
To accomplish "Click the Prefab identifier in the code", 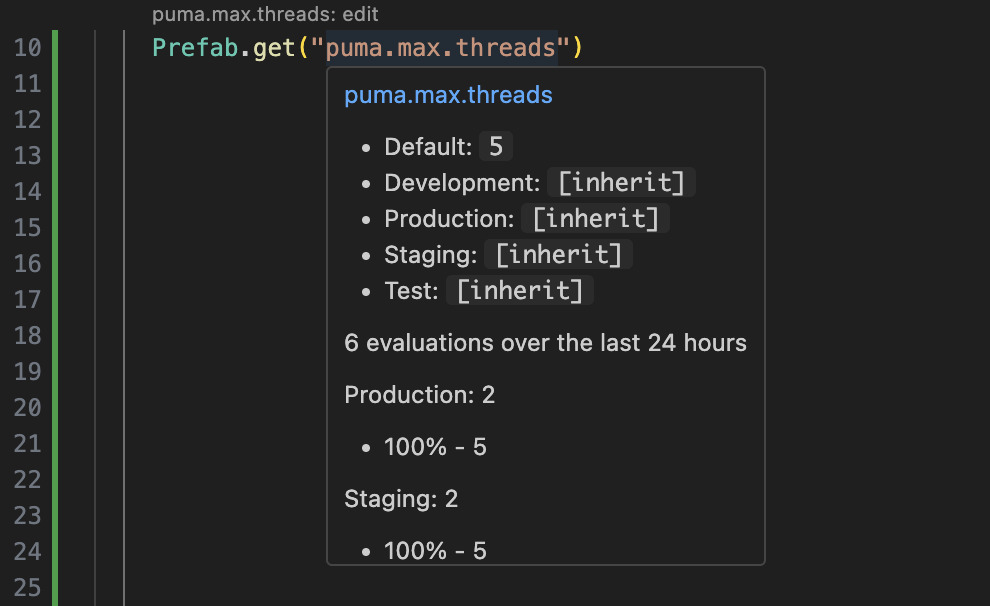I will (195, 47).
